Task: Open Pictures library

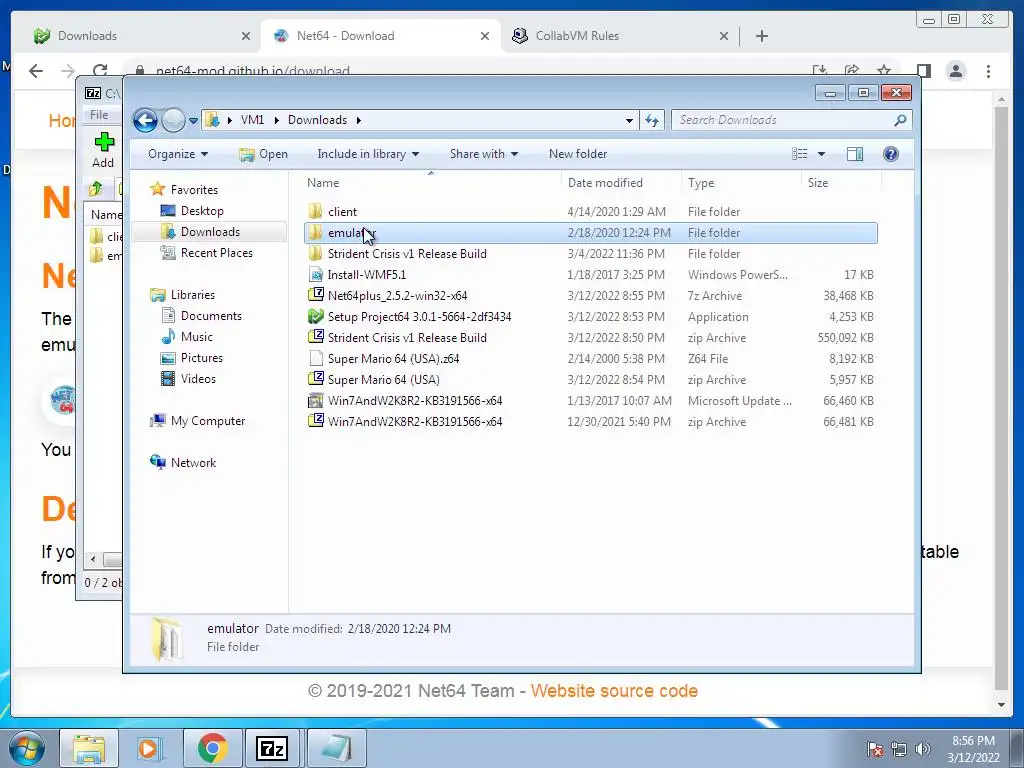Action: 201,358
